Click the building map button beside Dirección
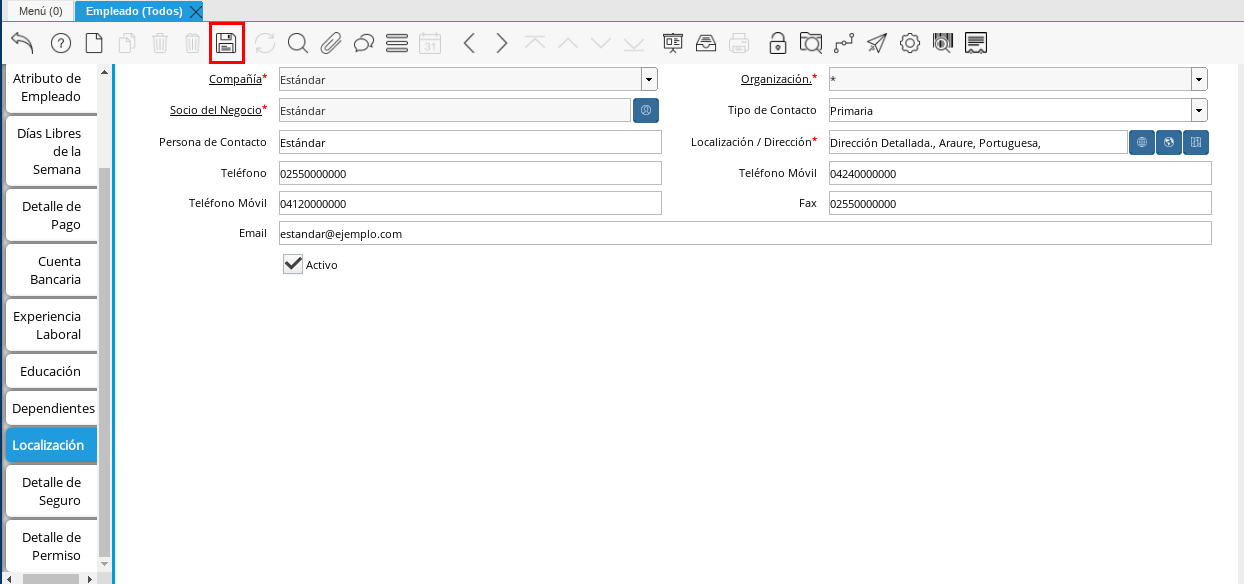 [x=1196, y=143]
